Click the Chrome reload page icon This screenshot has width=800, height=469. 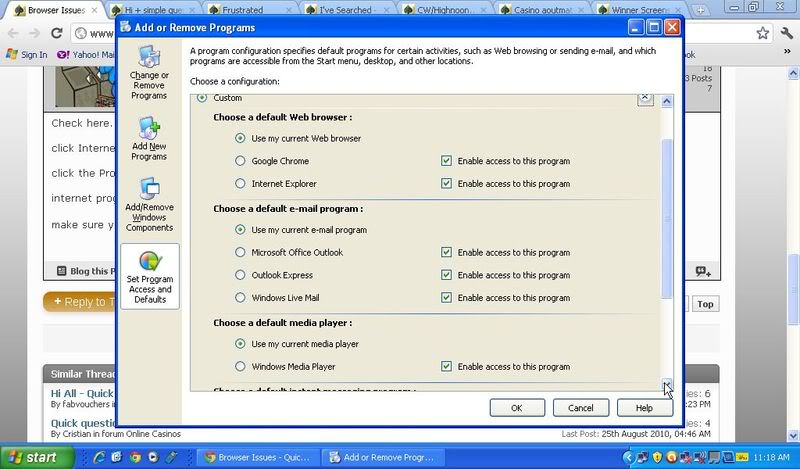point(56,34)
